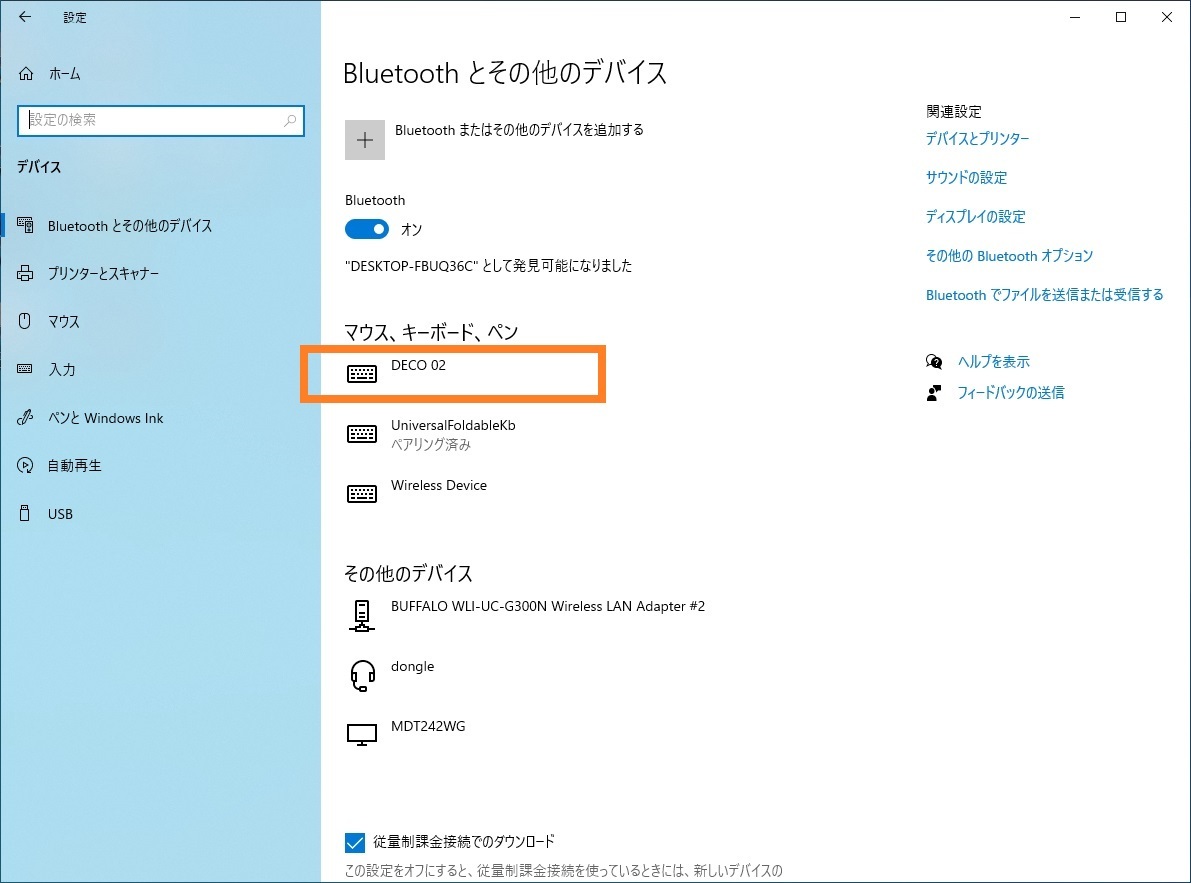Click the magnifier icon in the search box
Image resolution: width=1191 pixels, height=883 pixels.
pyautogui.click(x=290, y=120)
